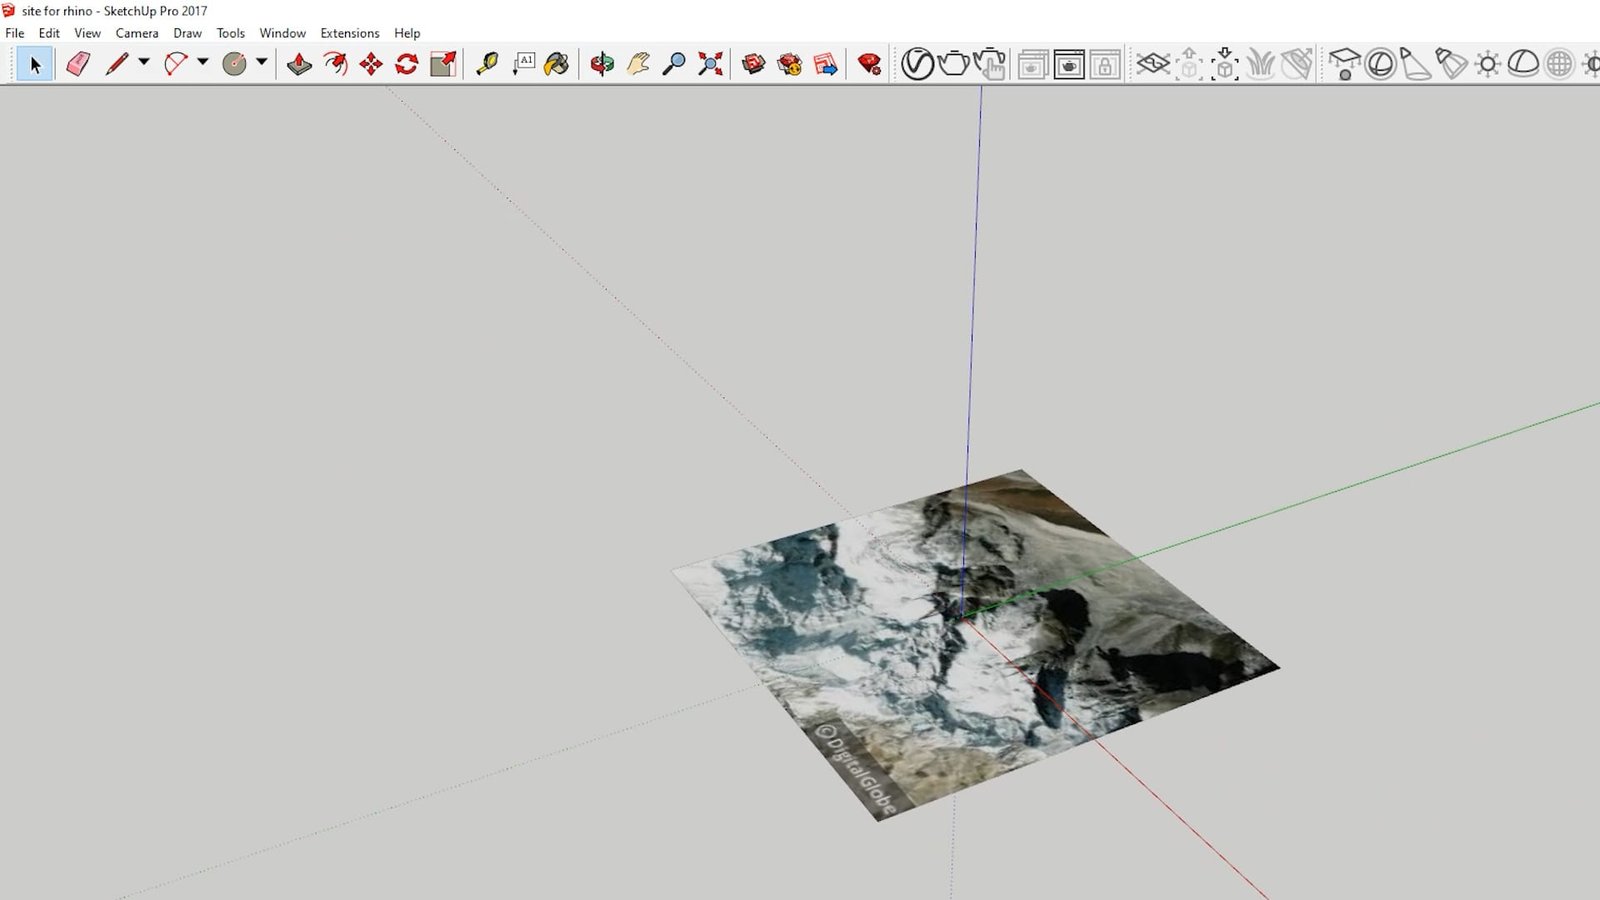Click the Zoom Extents icon
Image resolution: width=1600 pixels, height=900 pixels.
710,64
